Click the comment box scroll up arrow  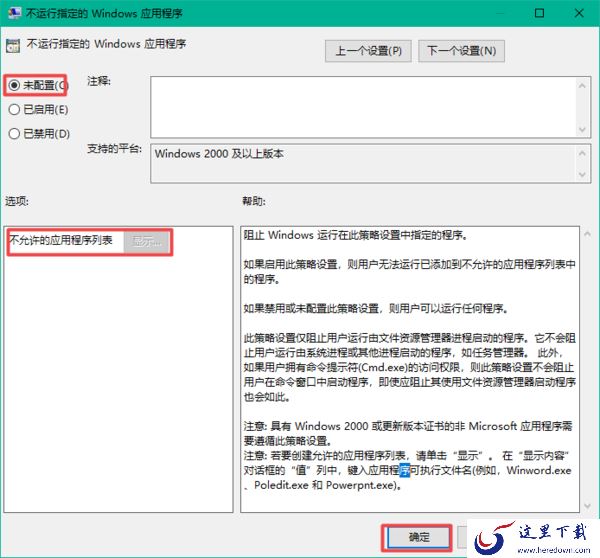(x=582, y=86)
